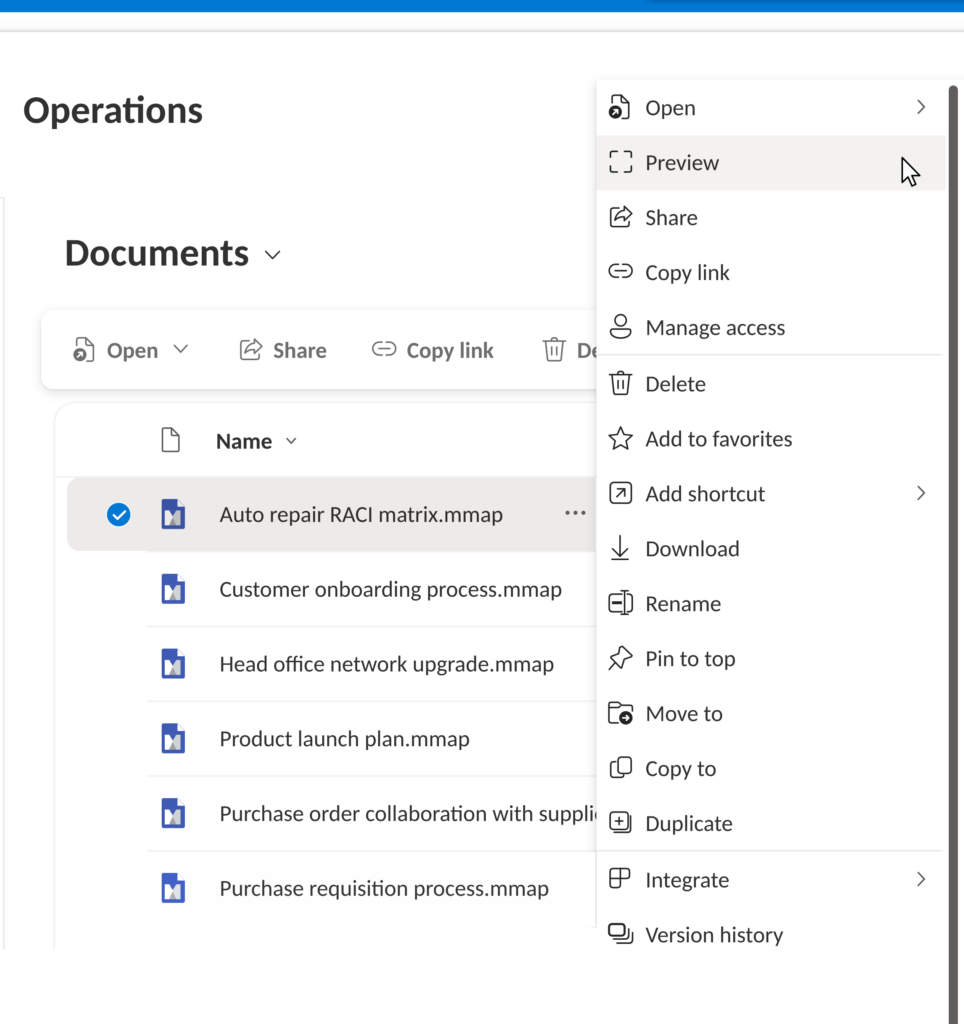
Task: Click the Integrate grid icon
Action: (619, 878)
